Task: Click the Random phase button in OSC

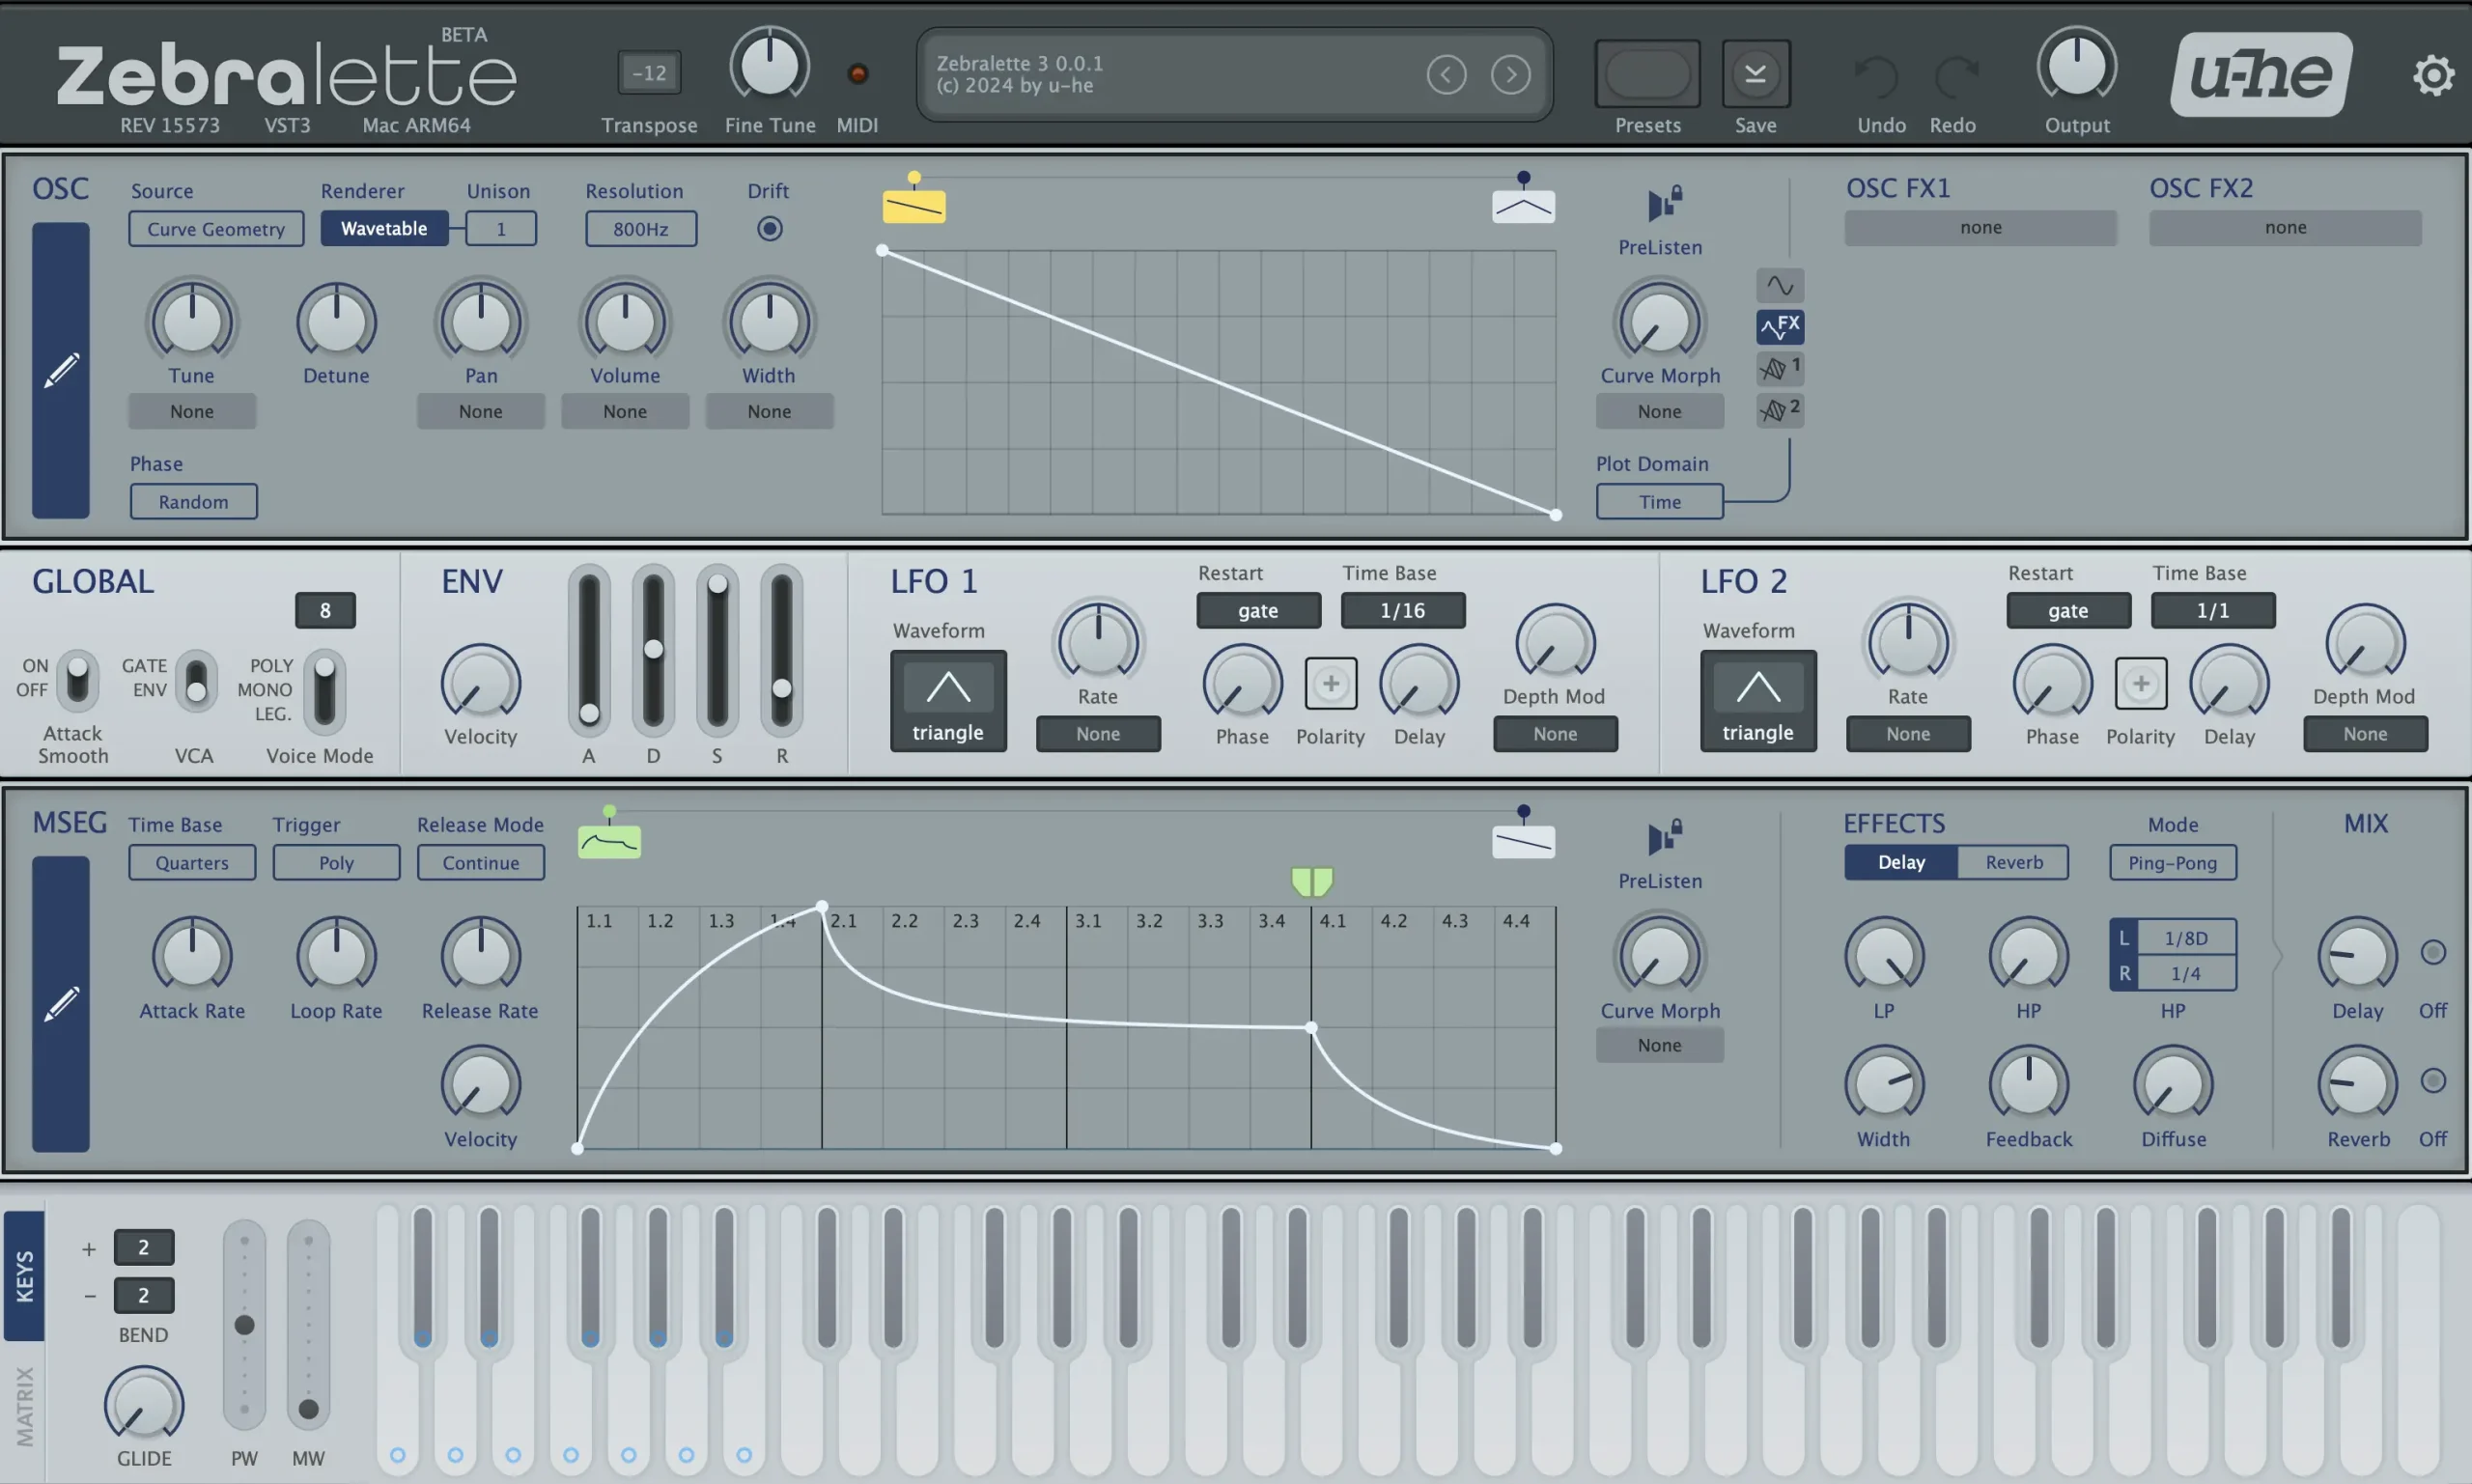Action: click(x=194, y=501)
